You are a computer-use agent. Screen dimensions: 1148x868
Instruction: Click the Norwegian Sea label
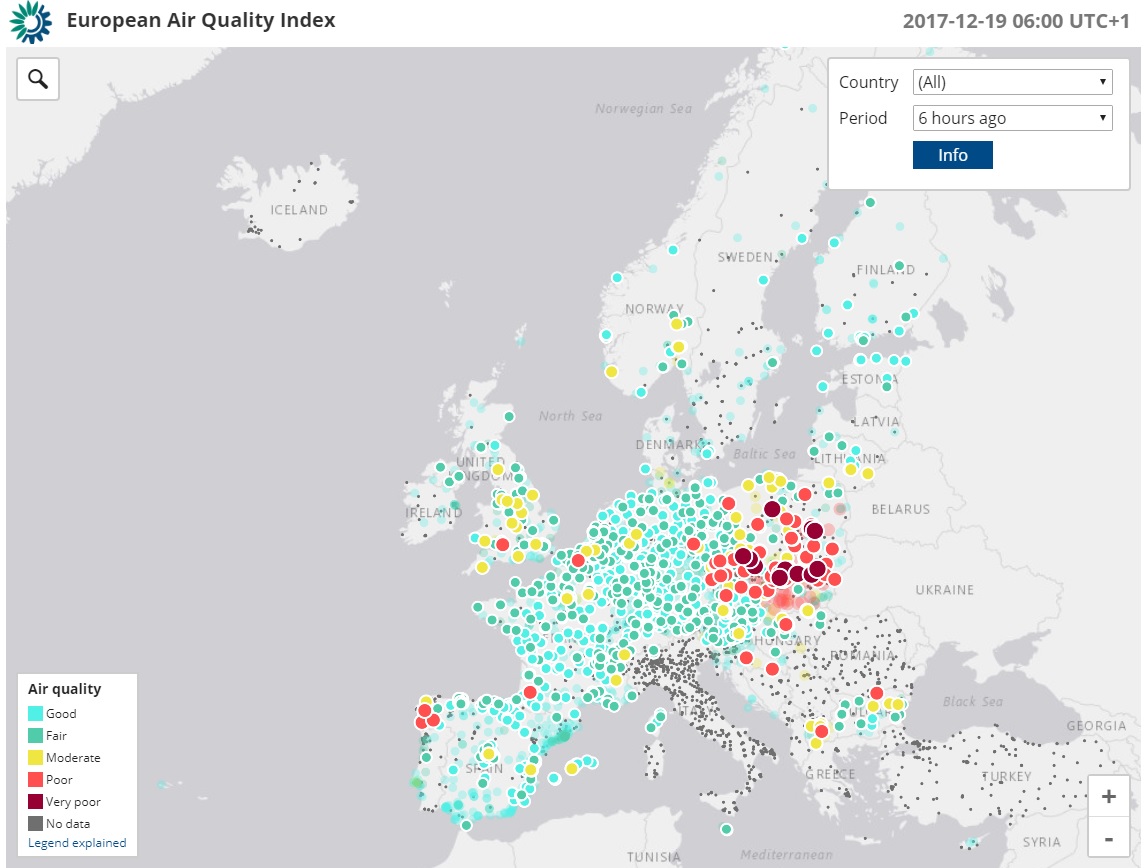pos(643,109)
